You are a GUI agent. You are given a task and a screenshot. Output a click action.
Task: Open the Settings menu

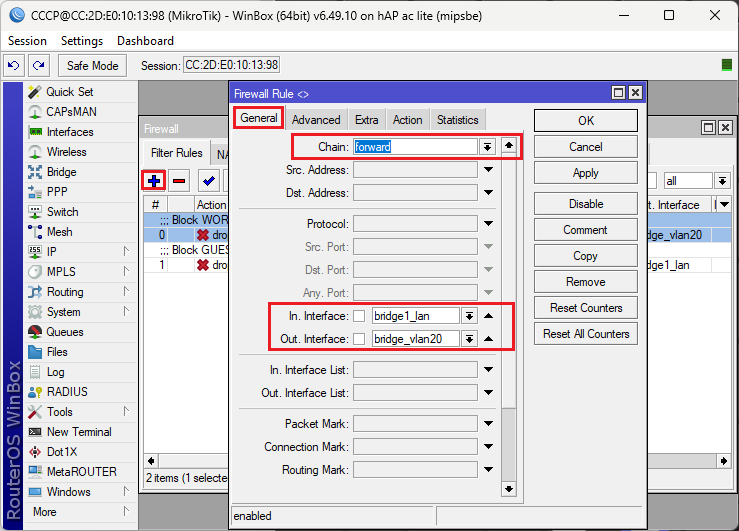[82, 41]
